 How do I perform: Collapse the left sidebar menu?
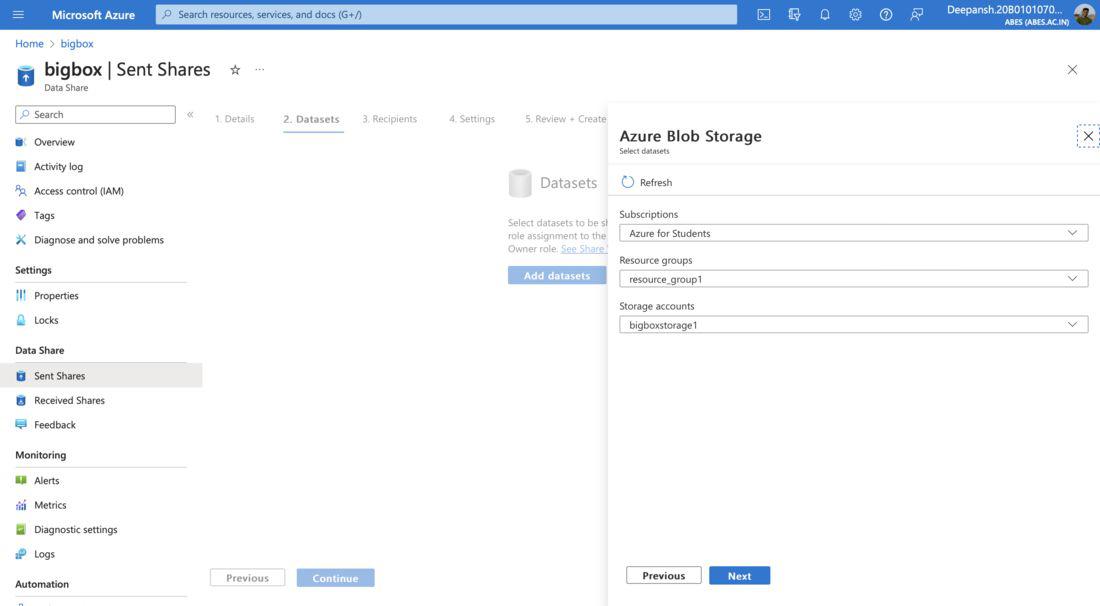[x=190, y=114]
